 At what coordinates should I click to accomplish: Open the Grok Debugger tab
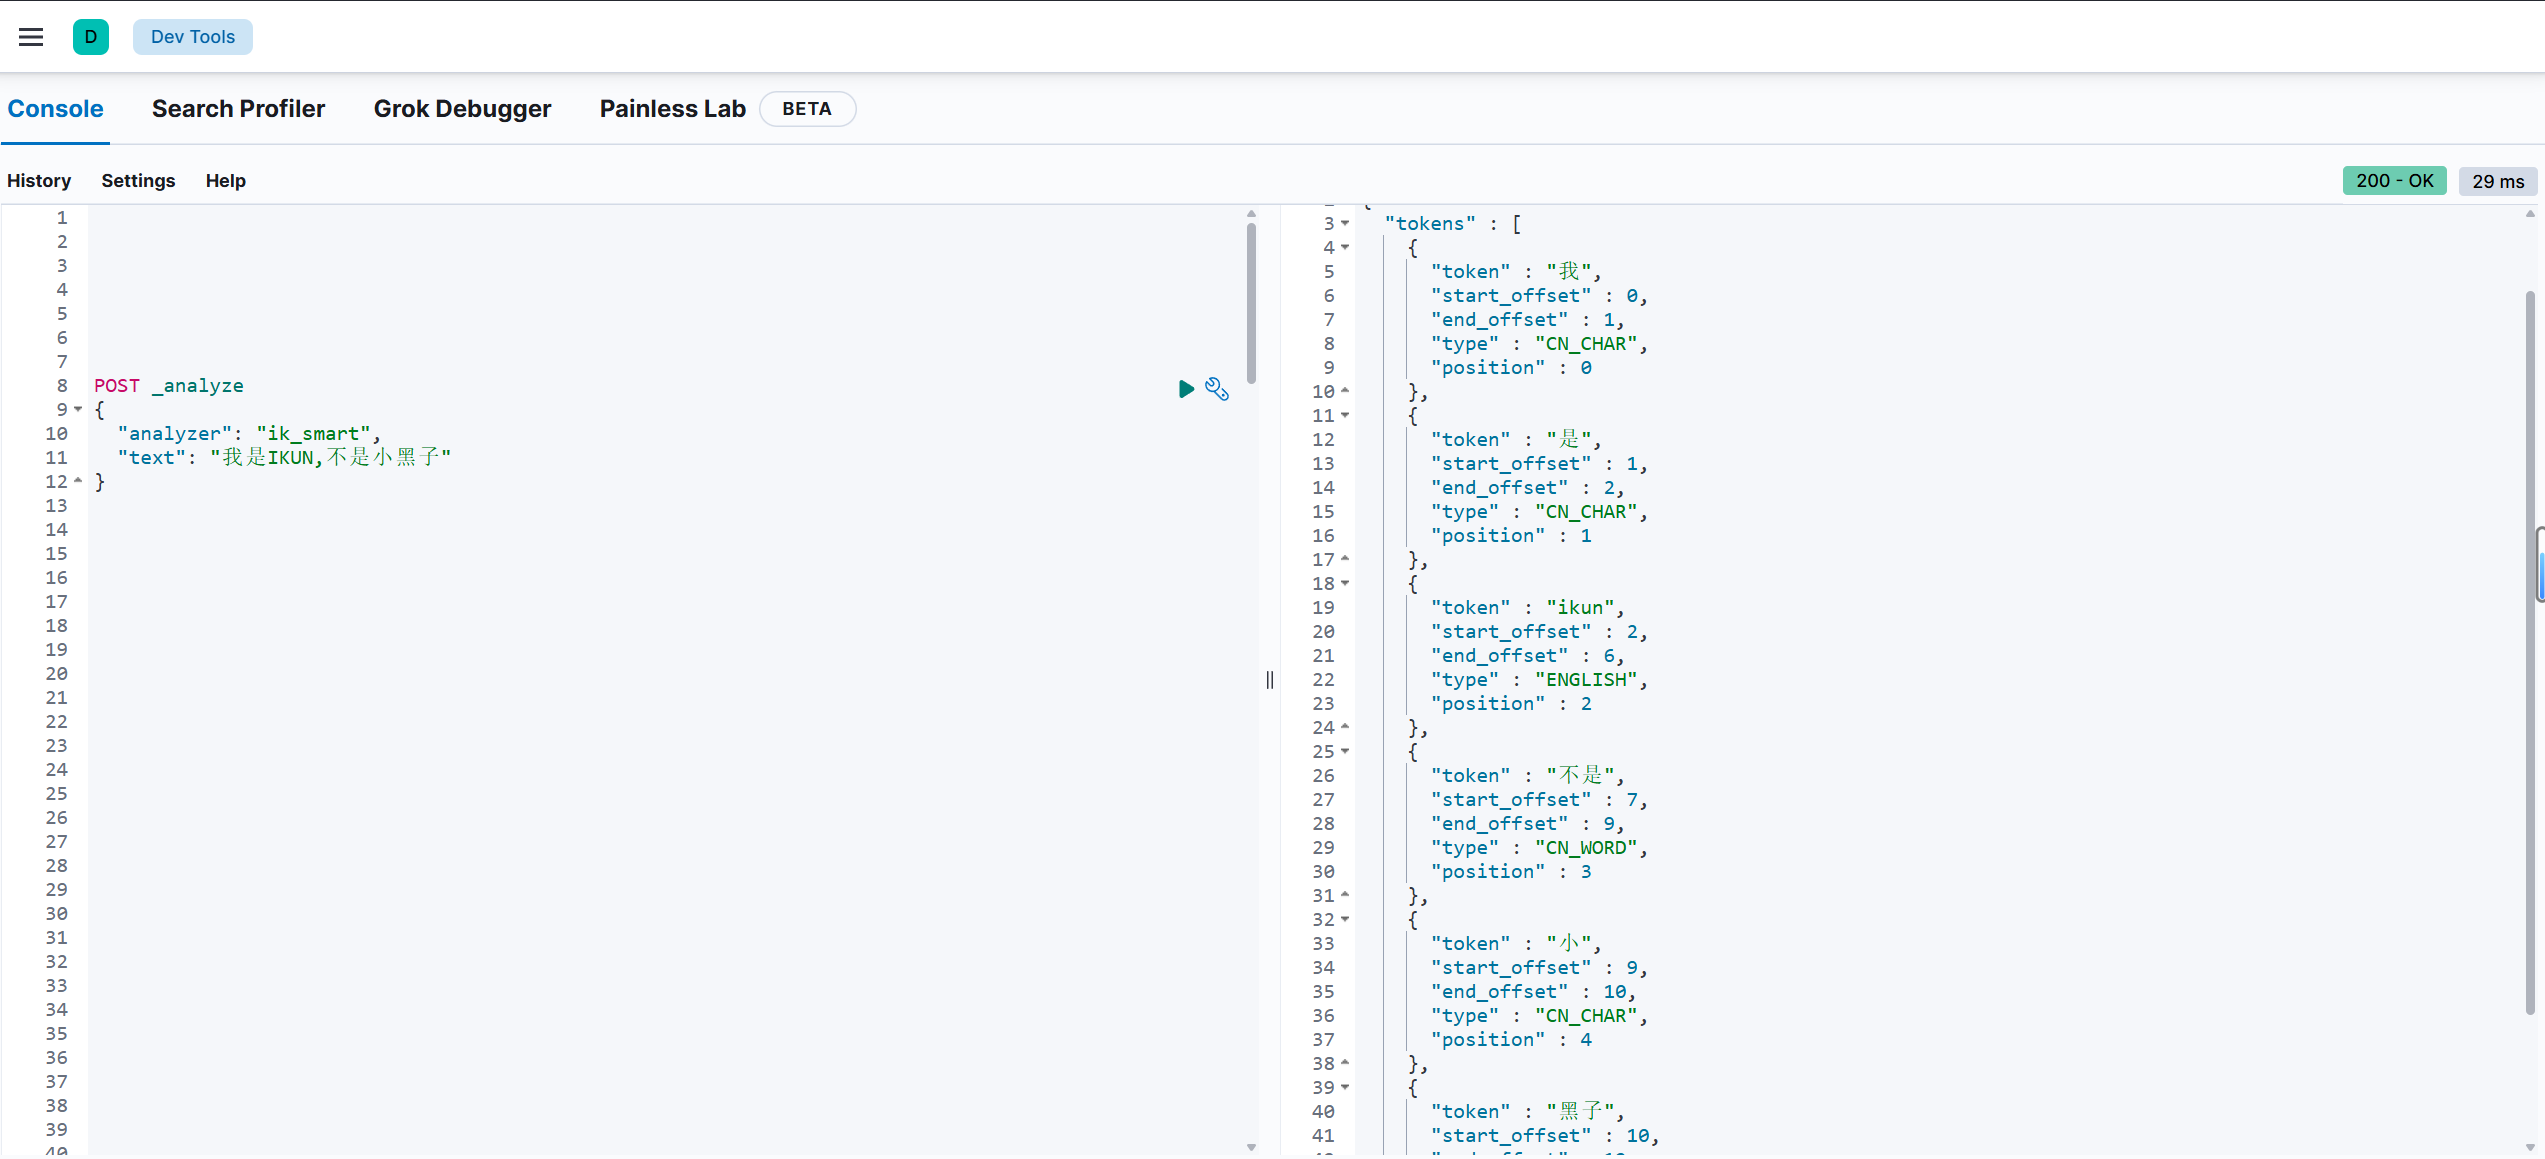[462, 109]
